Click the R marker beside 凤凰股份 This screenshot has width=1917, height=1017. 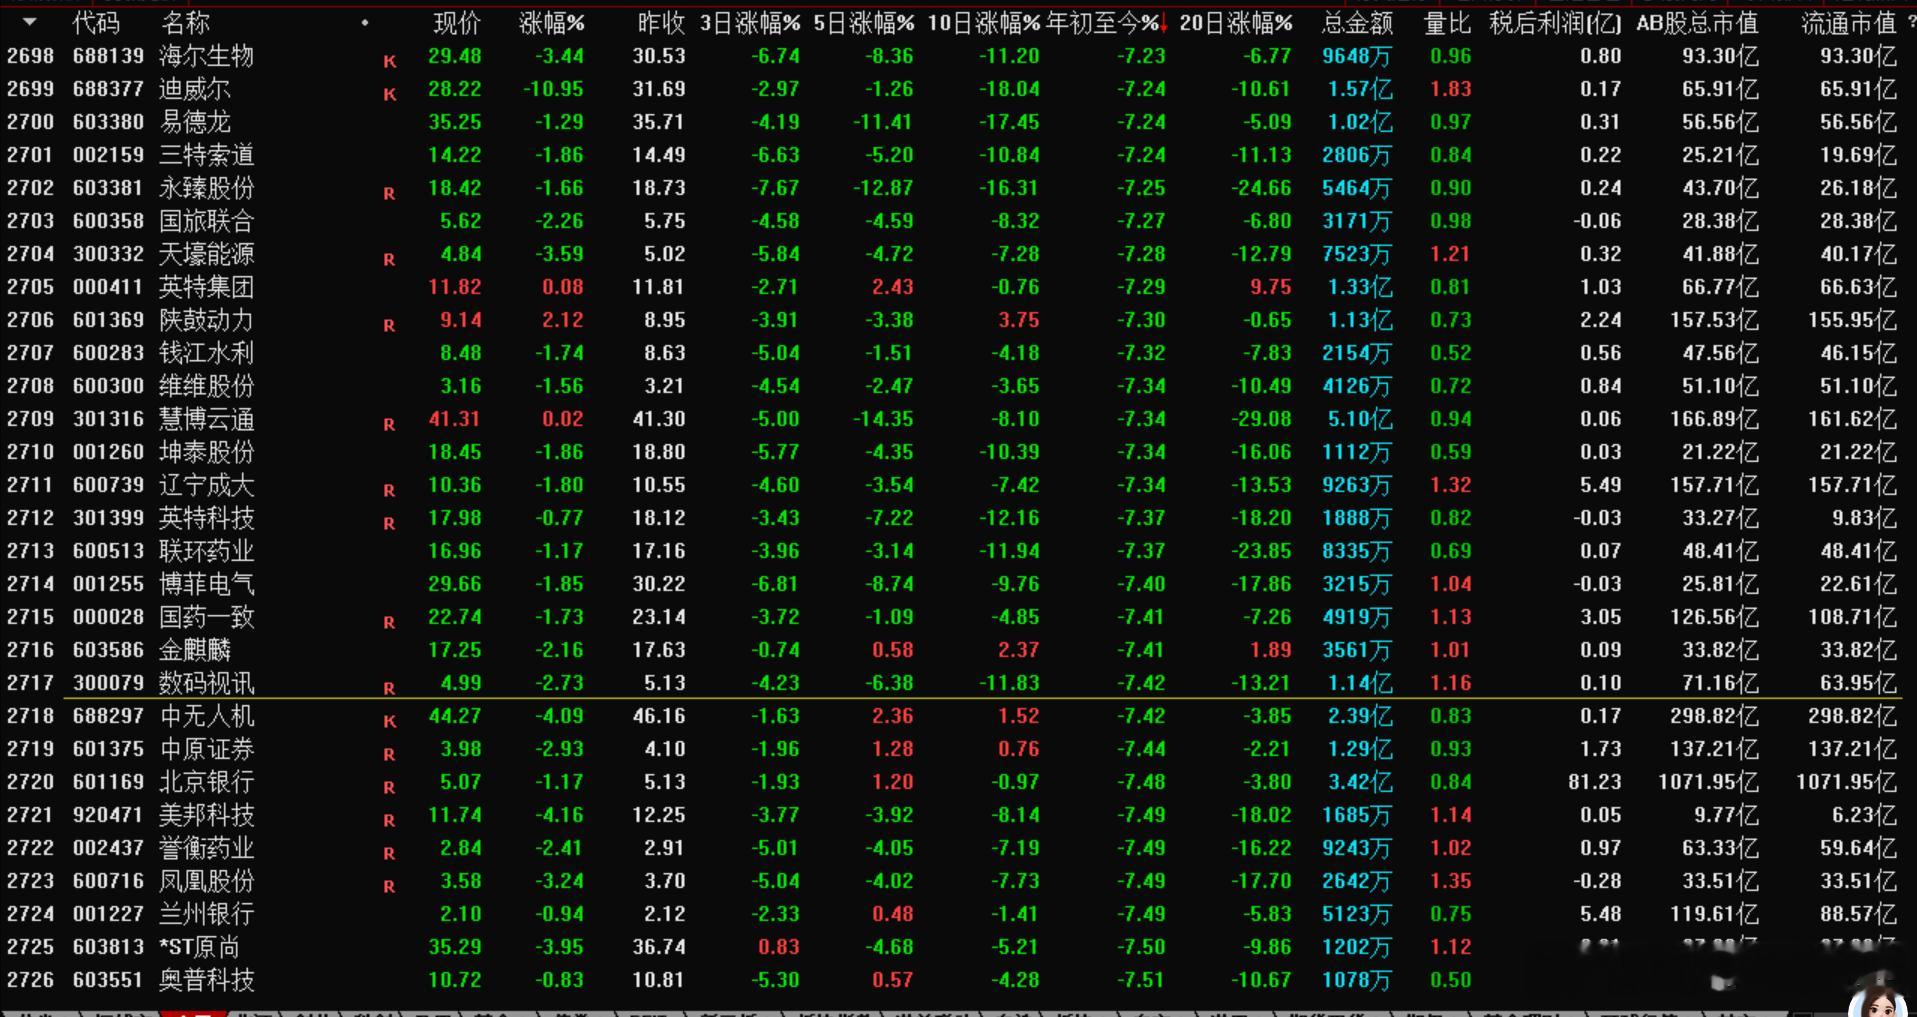[390, 887]
